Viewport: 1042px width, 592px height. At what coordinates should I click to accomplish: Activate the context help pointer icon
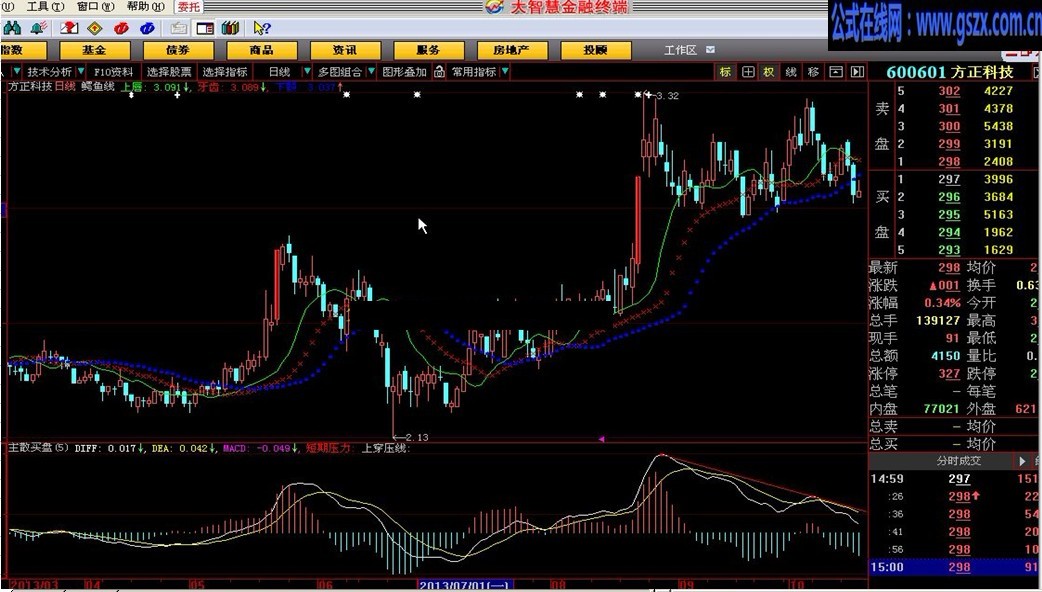(261, 28)
